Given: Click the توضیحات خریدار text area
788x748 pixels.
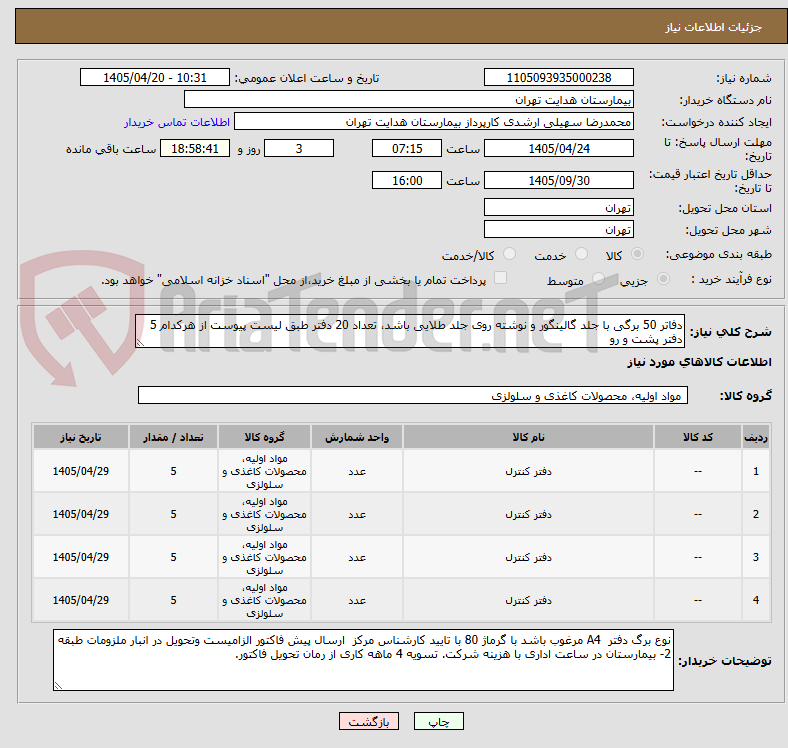Looking at the screenshot, I should pos(363,660).
